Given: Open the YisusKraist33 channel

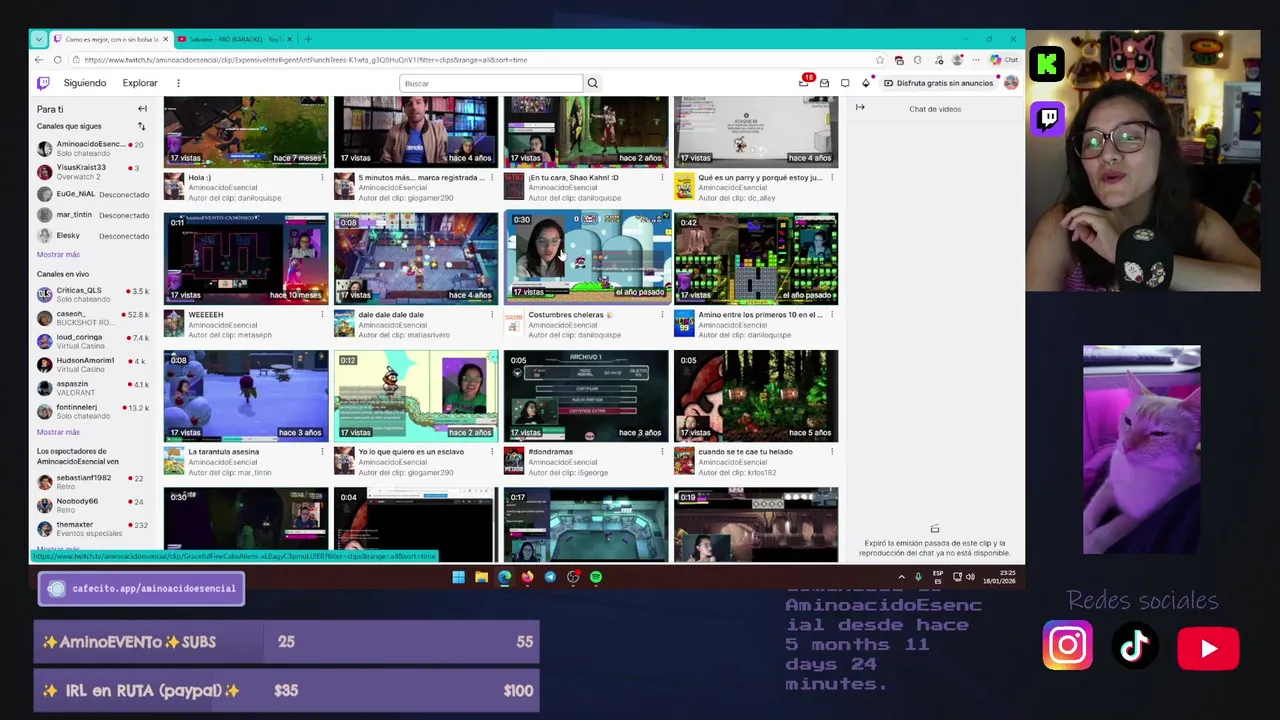Looking at the screenshot, I should 92,171.
